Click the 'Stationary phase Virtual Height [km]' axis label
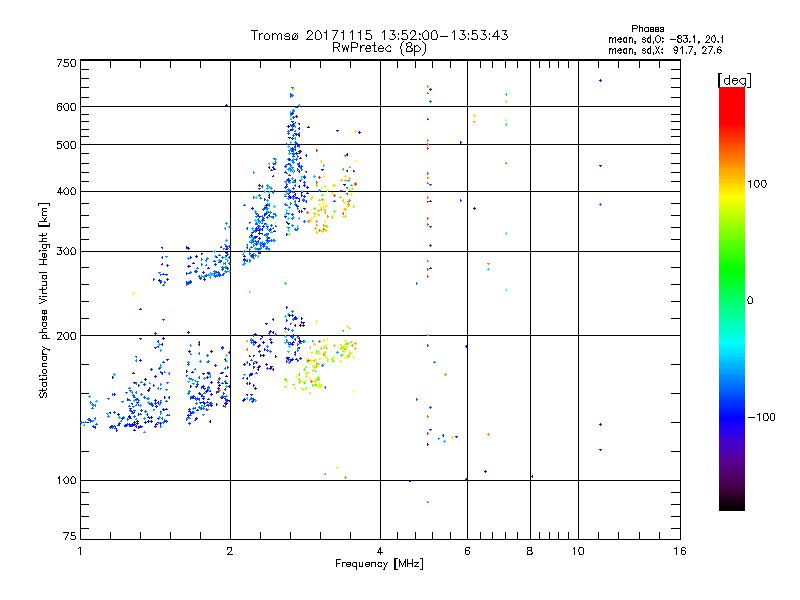 click(44, 300)
